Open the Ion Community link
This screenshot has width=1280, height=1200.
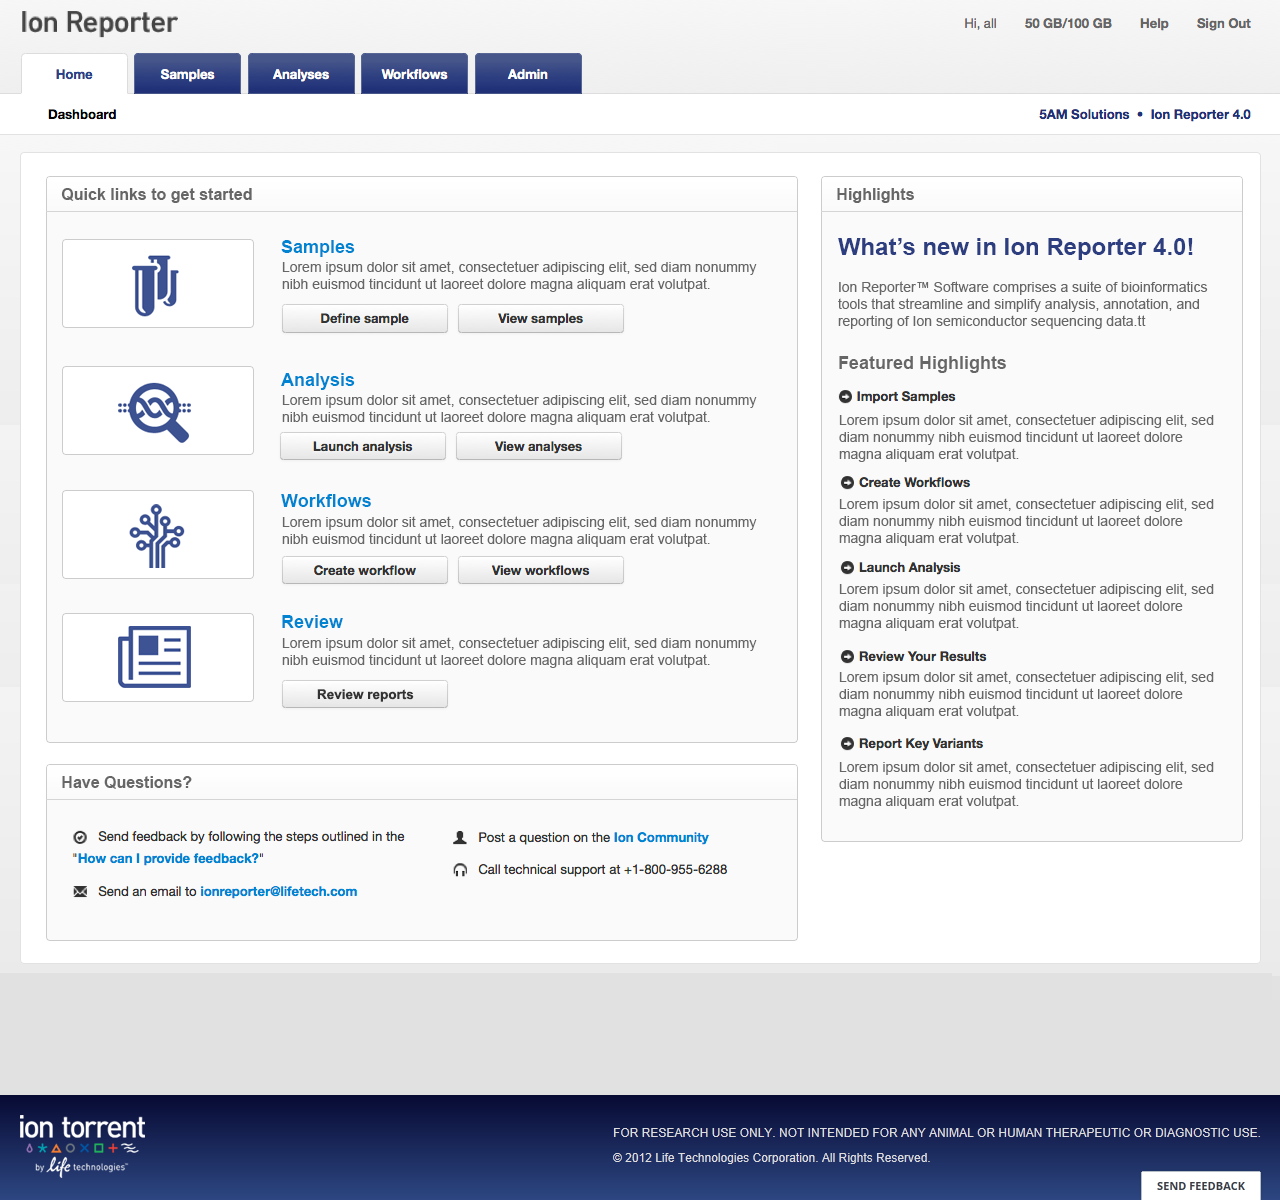pyautogui.click(x=661, y=838)
